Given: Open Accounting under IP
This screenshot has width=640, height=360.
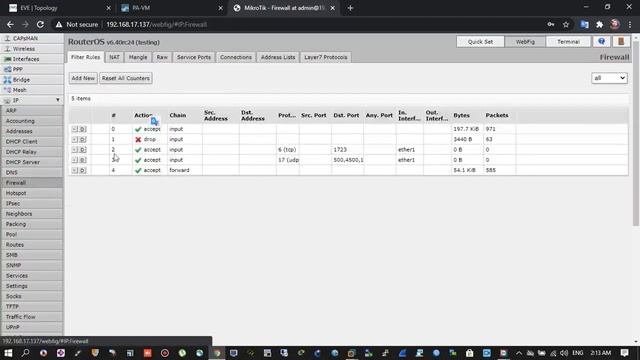Looking at the screenshot, I should click(32, 121).
